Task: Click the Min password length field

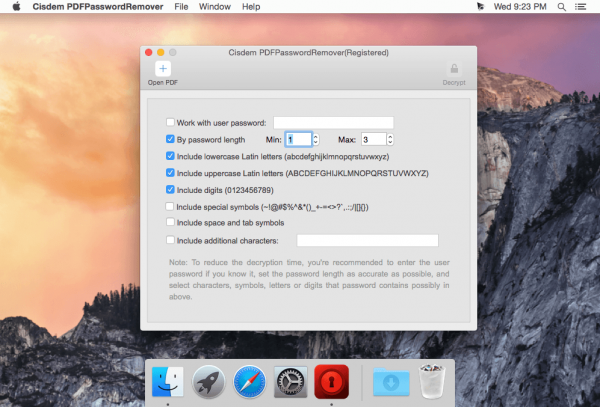Action: [298, 139]
